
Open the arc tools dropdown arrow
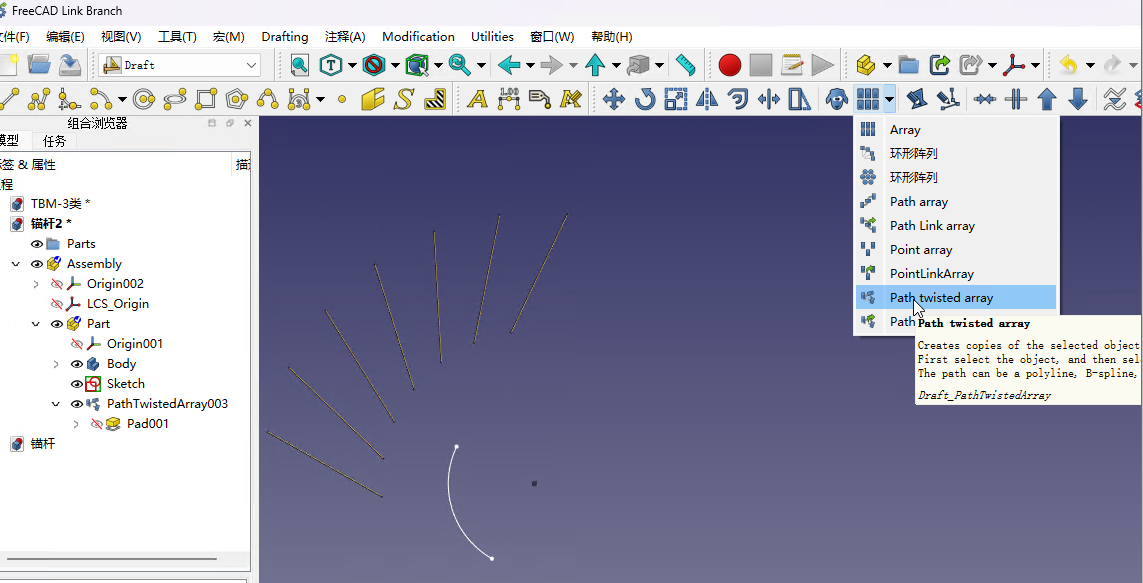122,99
